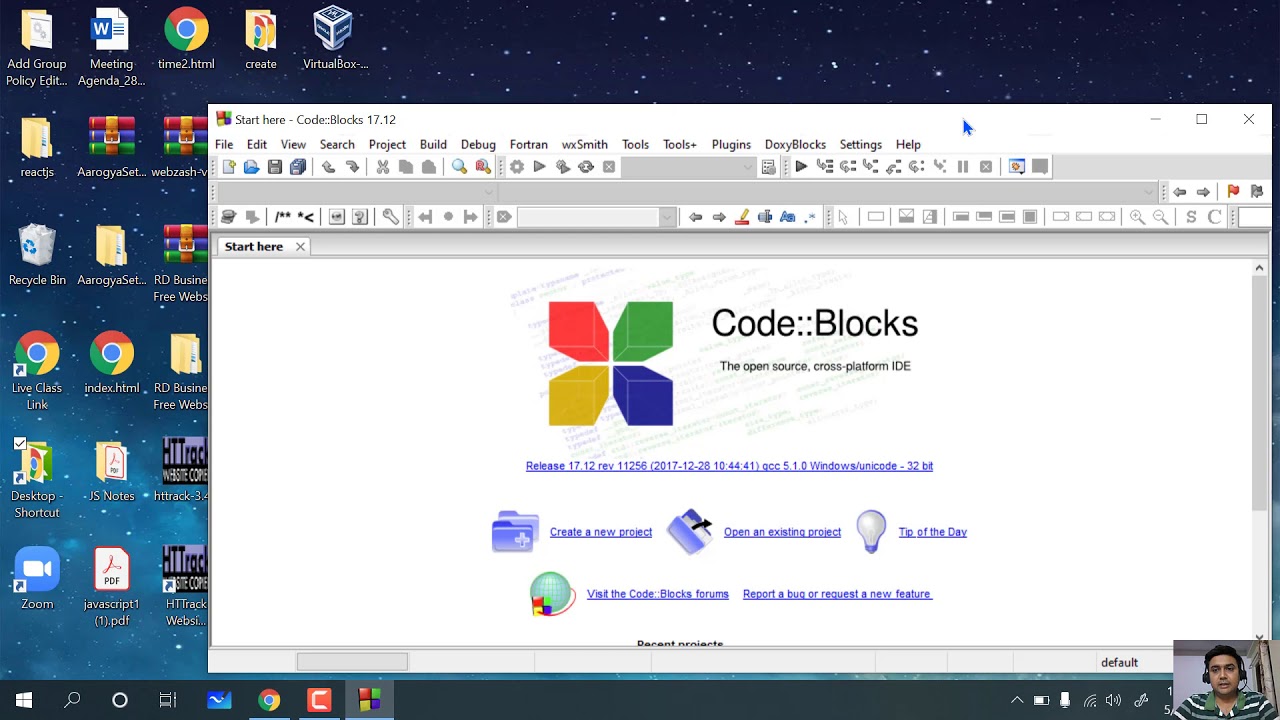The image size is (1280, 720).
Task: Click the Replace icon with red R
Action: [x=483, y=167]
